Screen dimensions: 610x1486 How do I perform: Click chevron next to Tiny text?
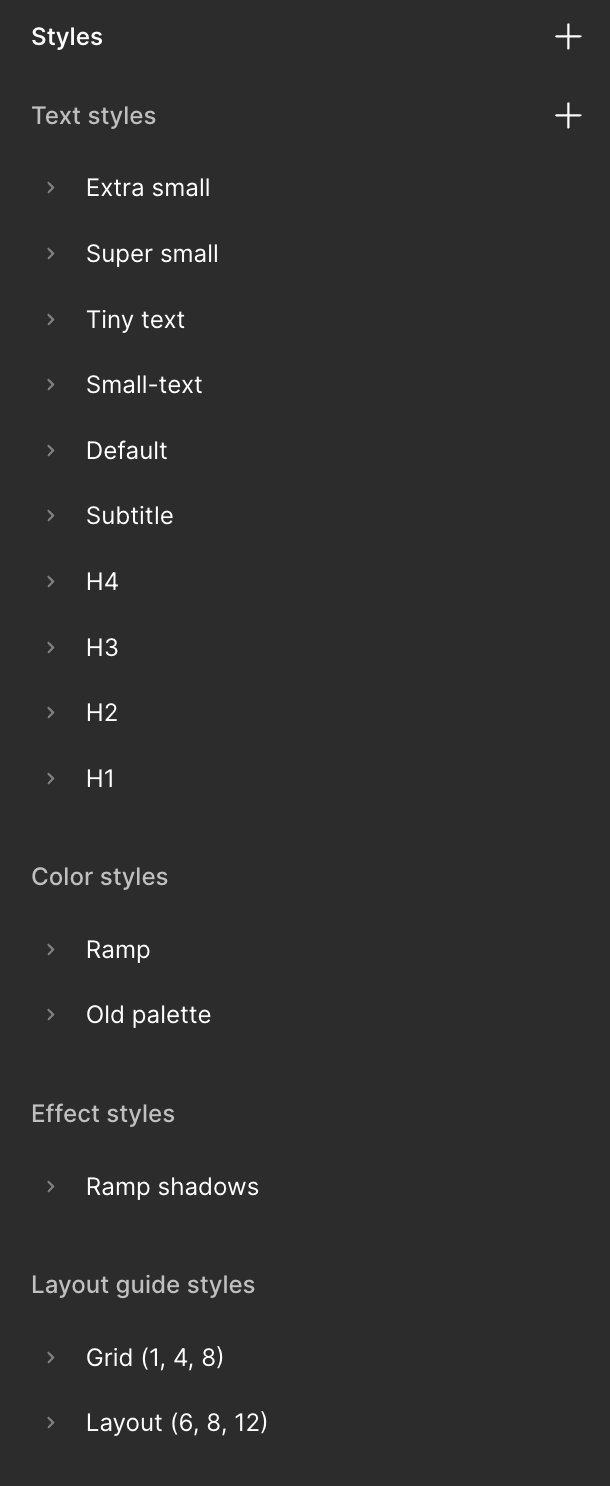(51, 320)
